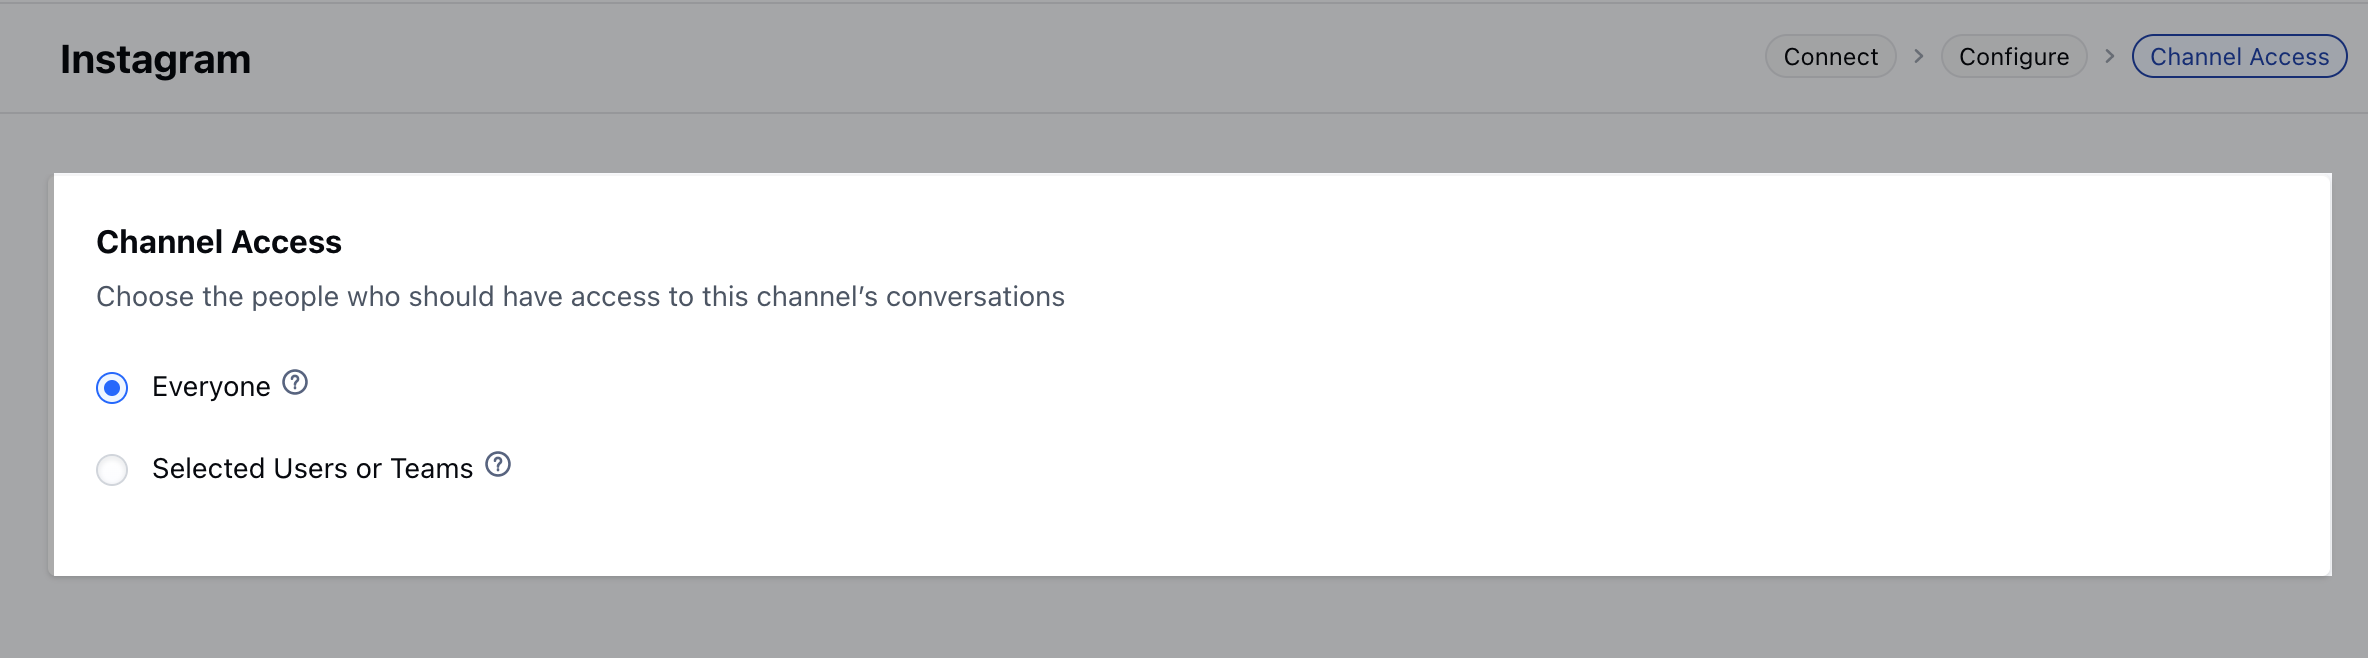The width and height of the screenshot is (2368, 658).
Task: Click the Instagram page title
Action: (x=155, y=59)
